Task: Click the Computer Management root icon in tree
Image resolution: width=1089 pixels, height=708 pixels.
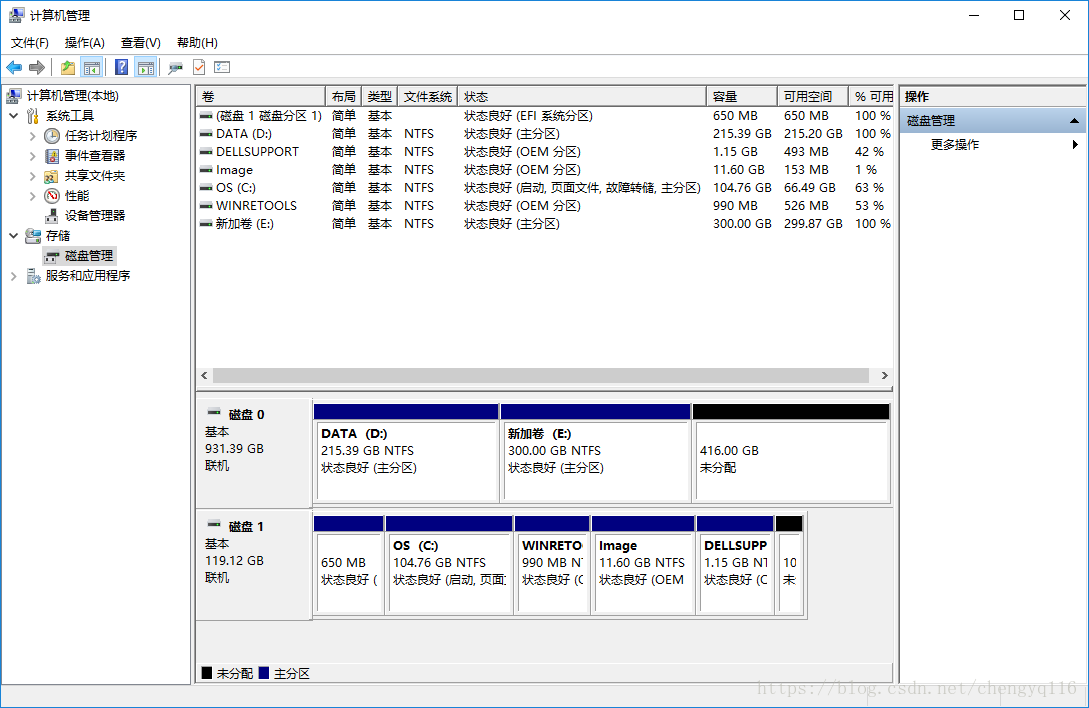Action: point(13,95)
